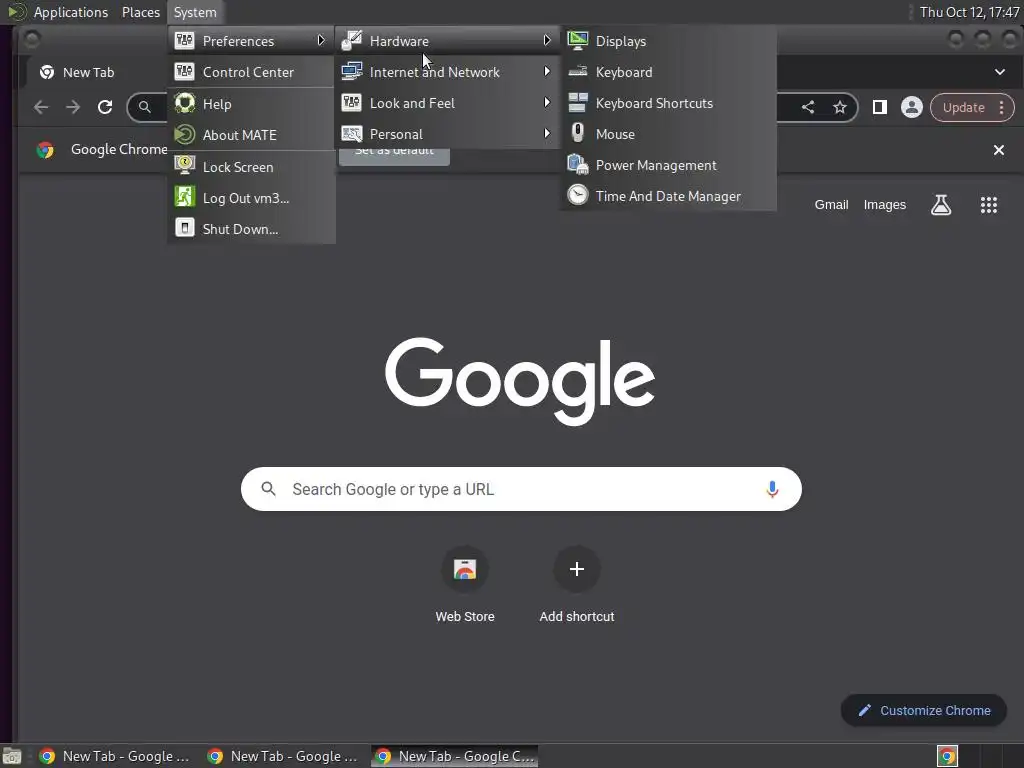Click the Power Management icon
The image size is (1024, 768).
click(577, 165)
